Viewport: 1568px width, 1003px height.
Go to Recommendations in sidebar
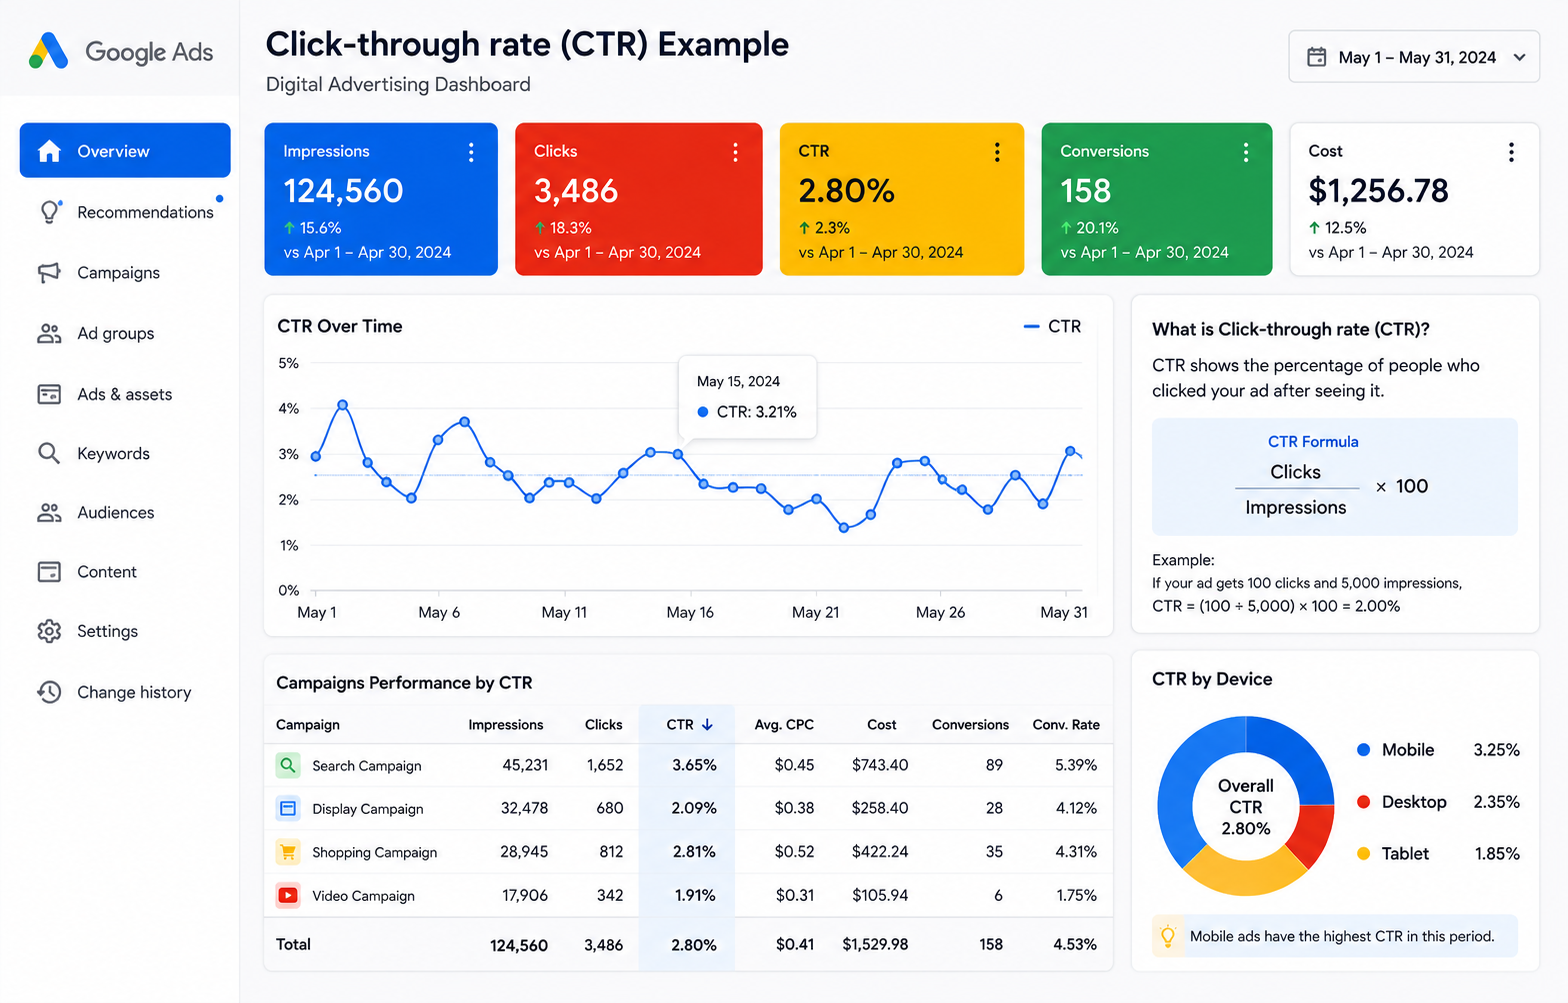(125, 212)
